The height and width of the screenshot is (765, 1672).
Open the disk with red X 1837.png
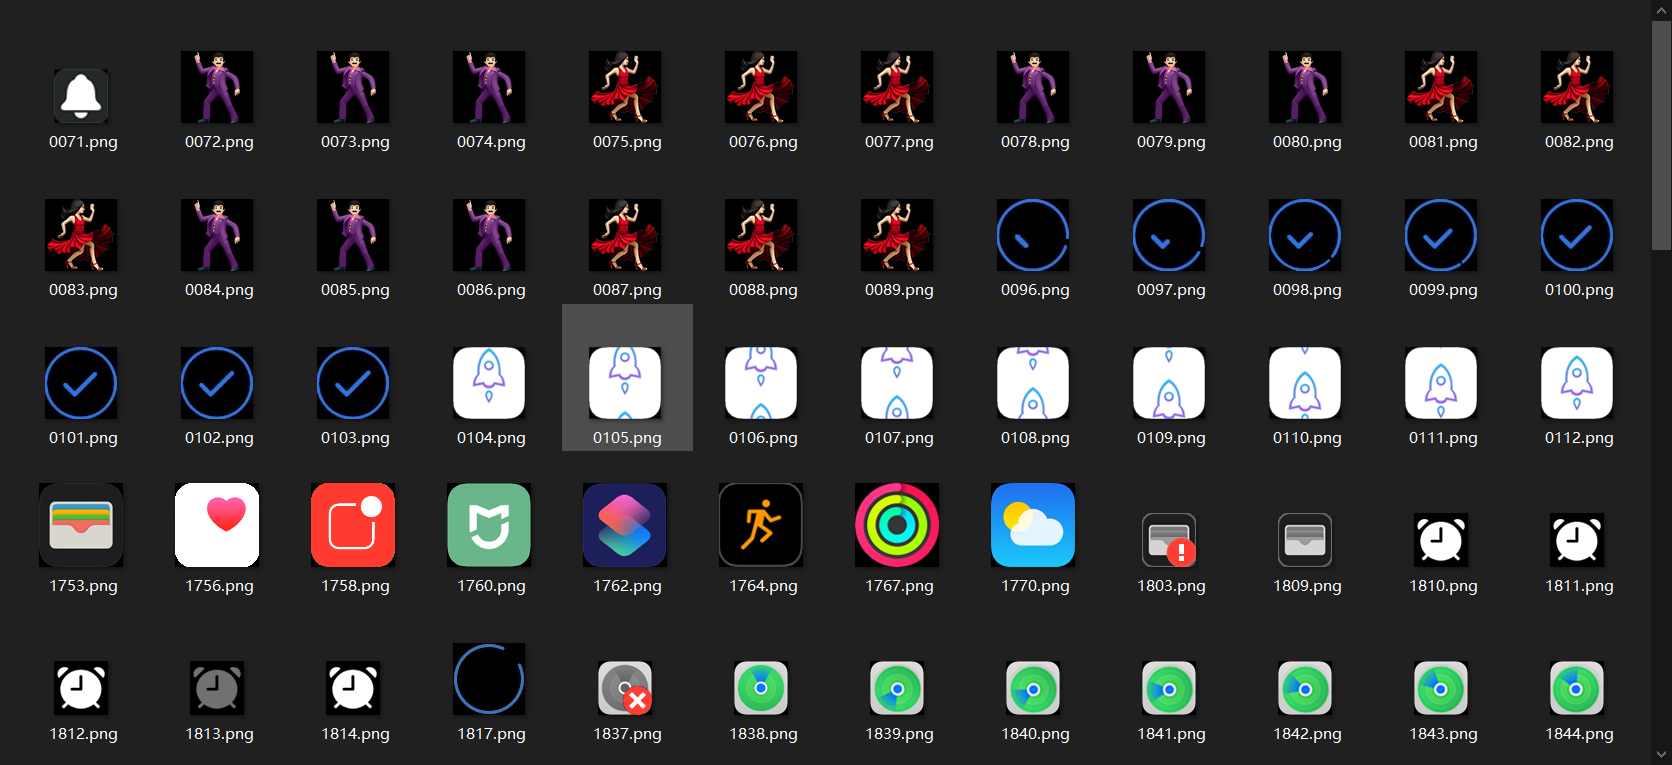[x=625, y=688]
